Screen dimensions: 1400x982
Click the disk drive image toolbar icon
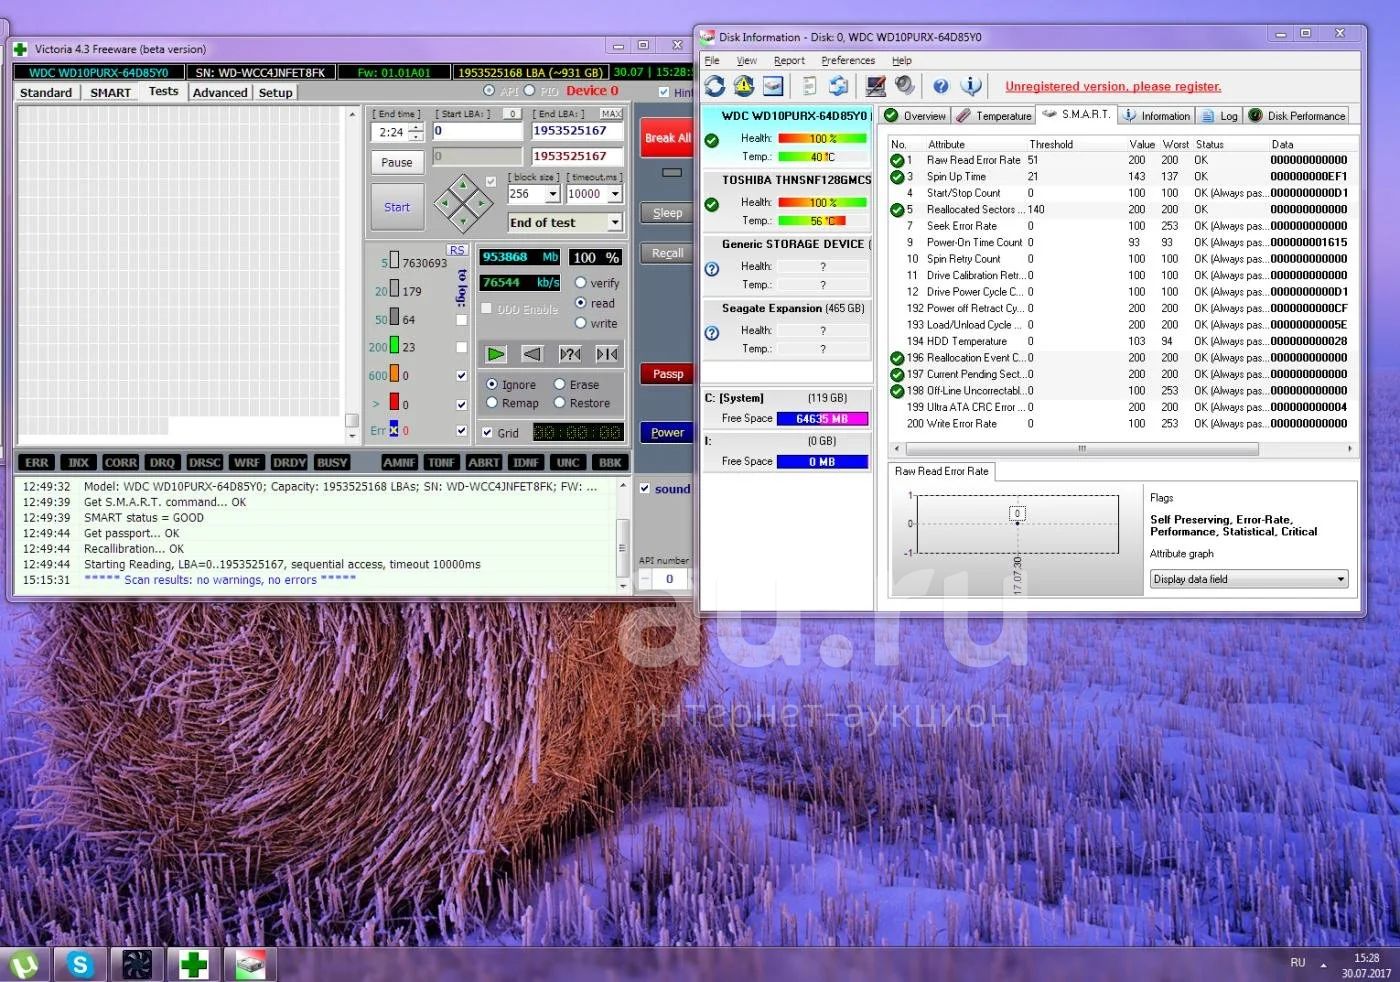tap(773, 86)
